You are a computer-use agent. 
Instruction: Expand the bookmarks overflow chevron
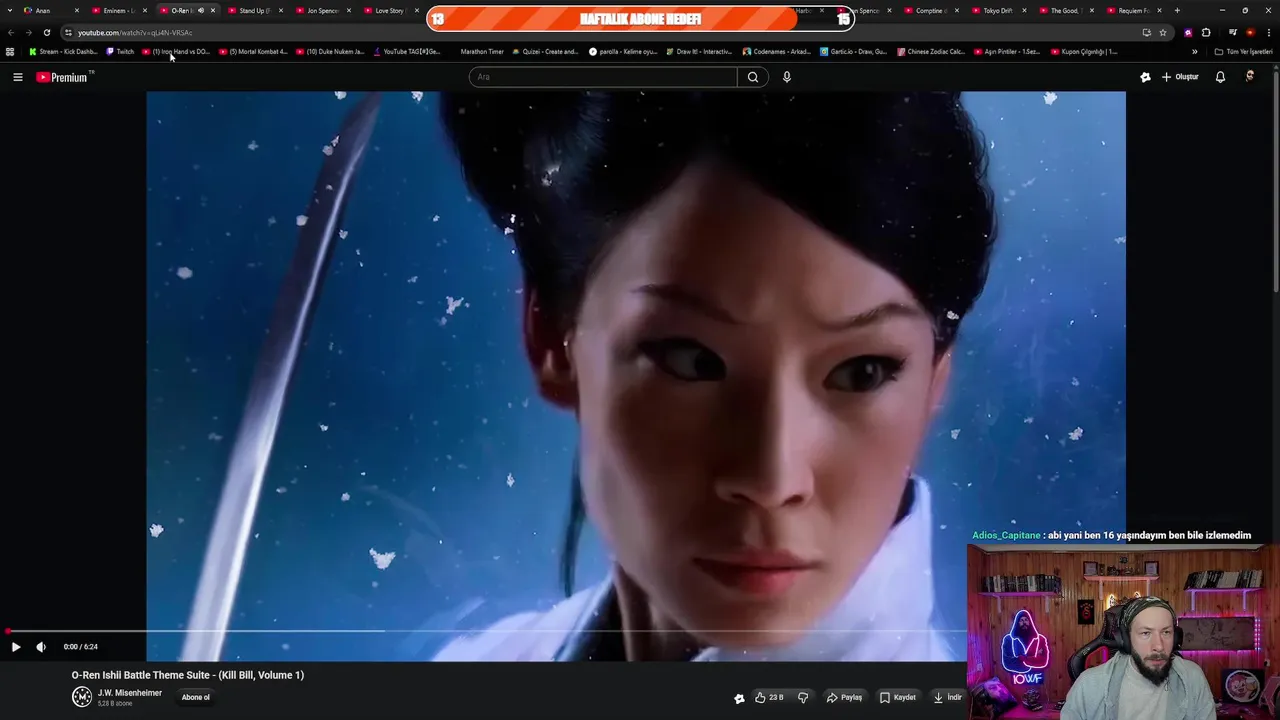[x=1194, y=52]
